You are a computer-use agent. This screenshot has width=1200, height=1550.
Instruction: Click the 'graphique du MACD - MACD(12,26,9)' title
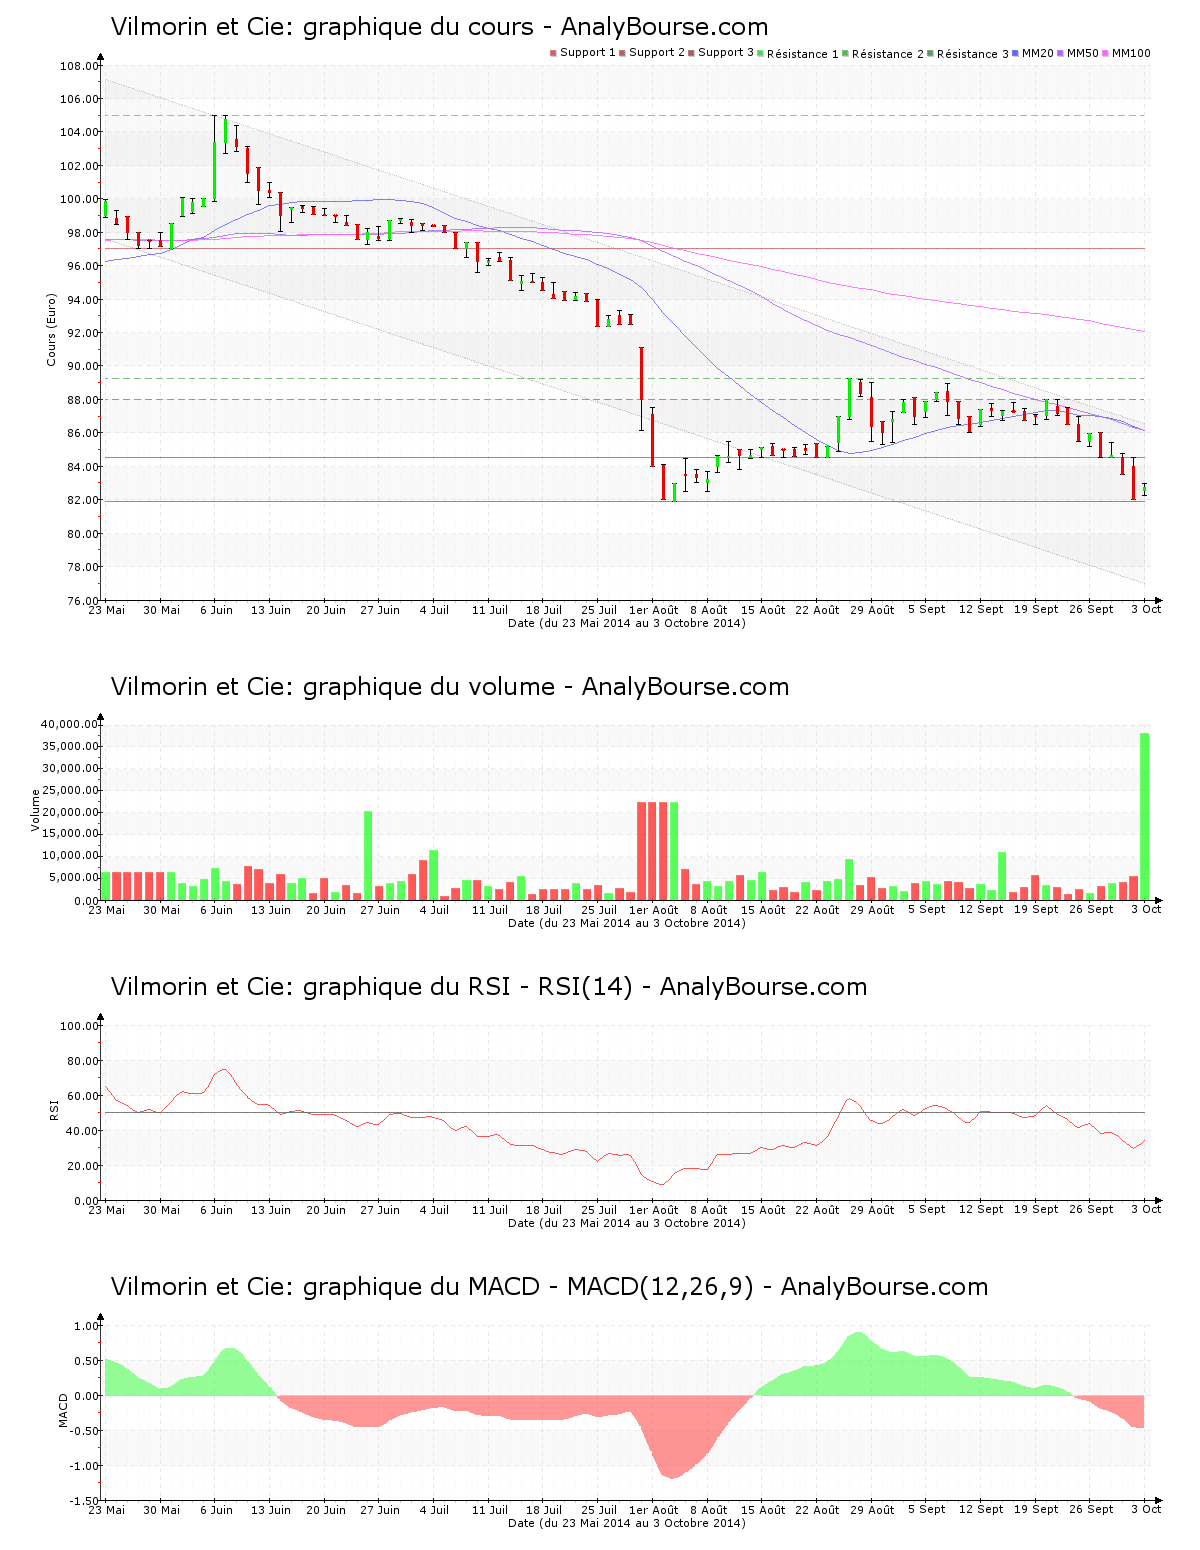pos(549,1287)
